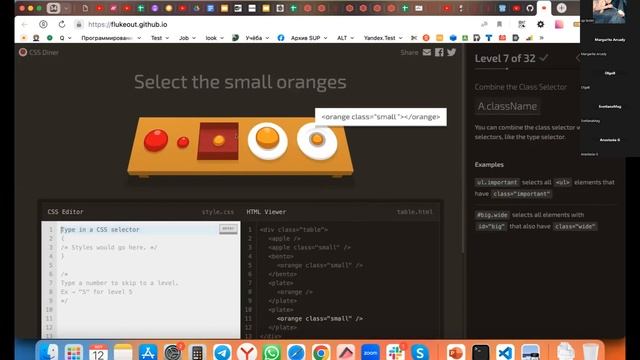Screen dimensions: 640x360
Task: Click the CSS Diner logo
Action: tap(39, 52)
